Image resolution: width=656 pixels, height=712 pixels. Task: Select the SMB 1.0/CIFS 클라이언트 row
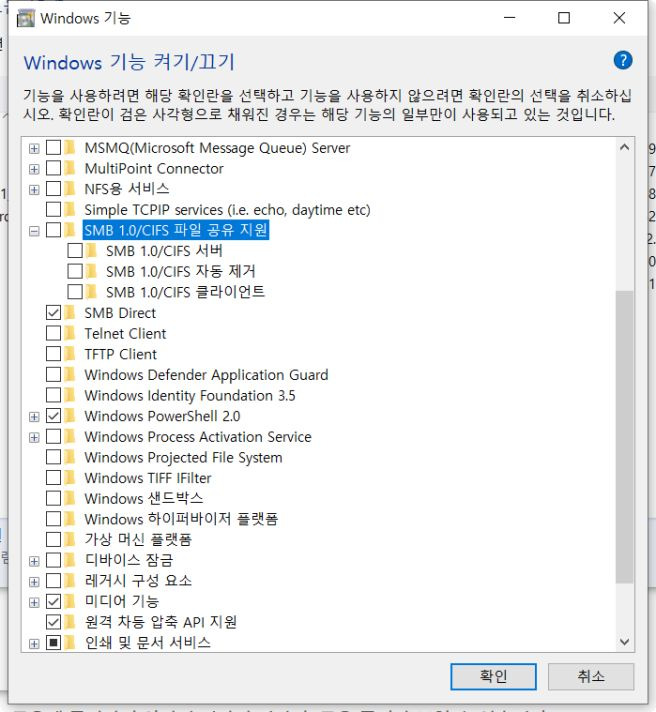185,292
